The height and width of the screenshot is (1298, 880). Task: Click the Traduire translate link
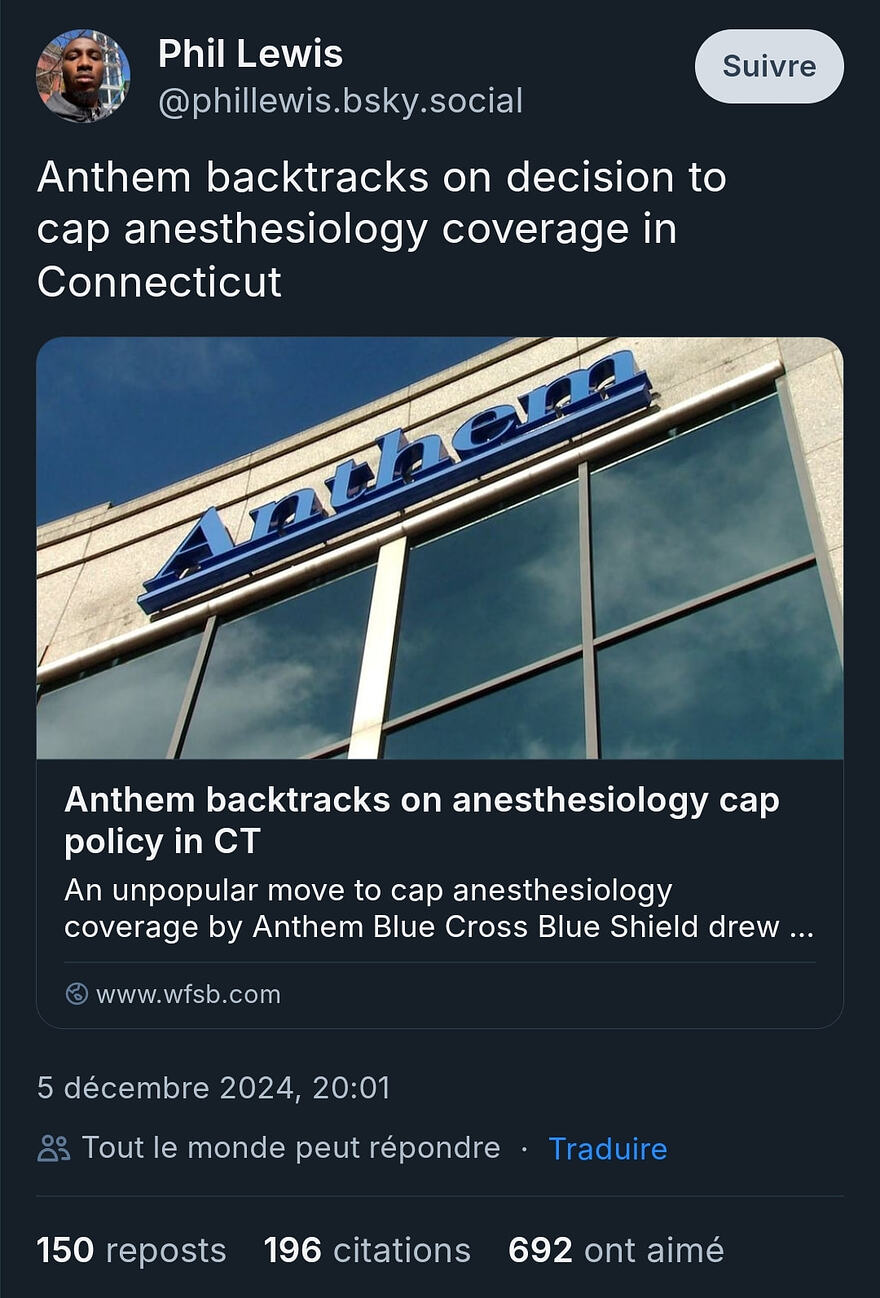pyautogui.click(x=607, y=1148)
